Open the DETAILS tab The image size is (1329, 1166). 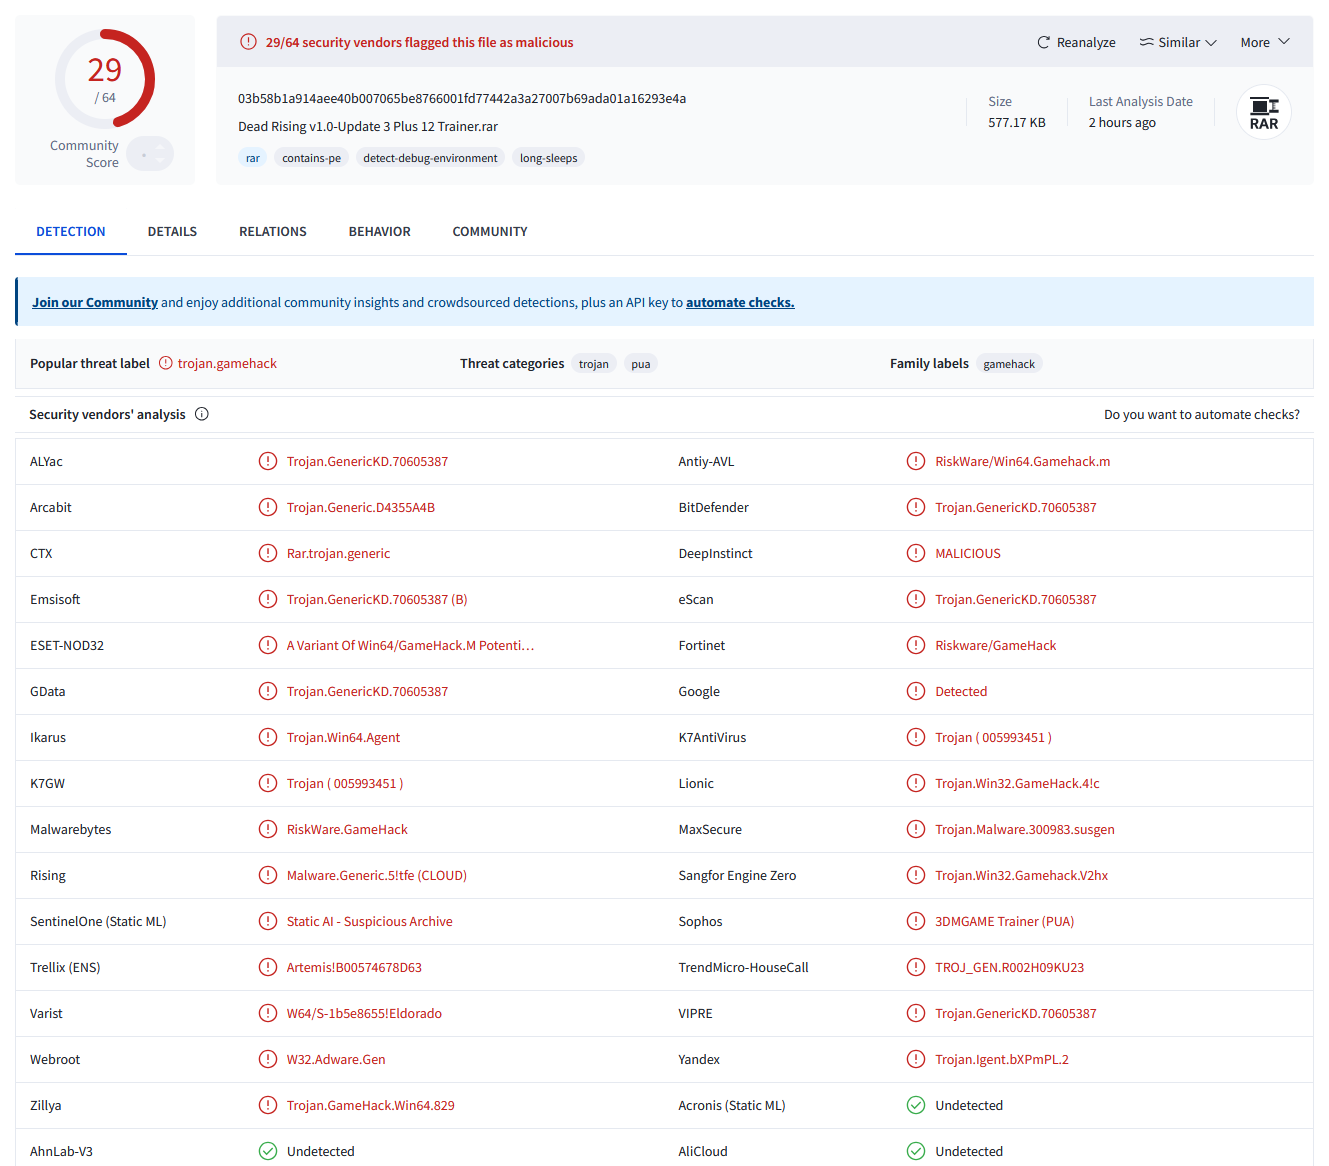pos(172,231)
